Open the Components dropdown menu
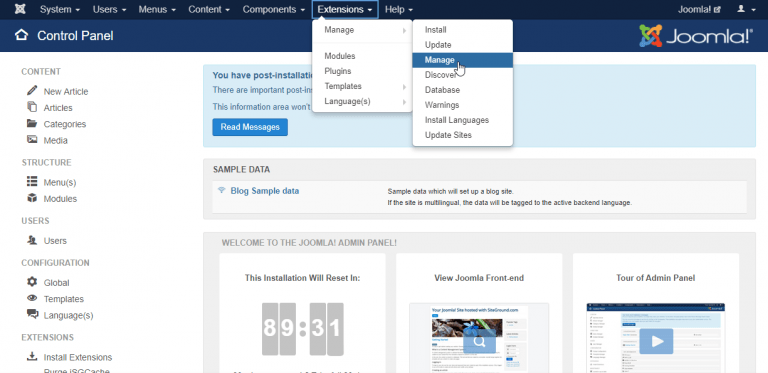 pyautogui.click(x=274, y=9)
